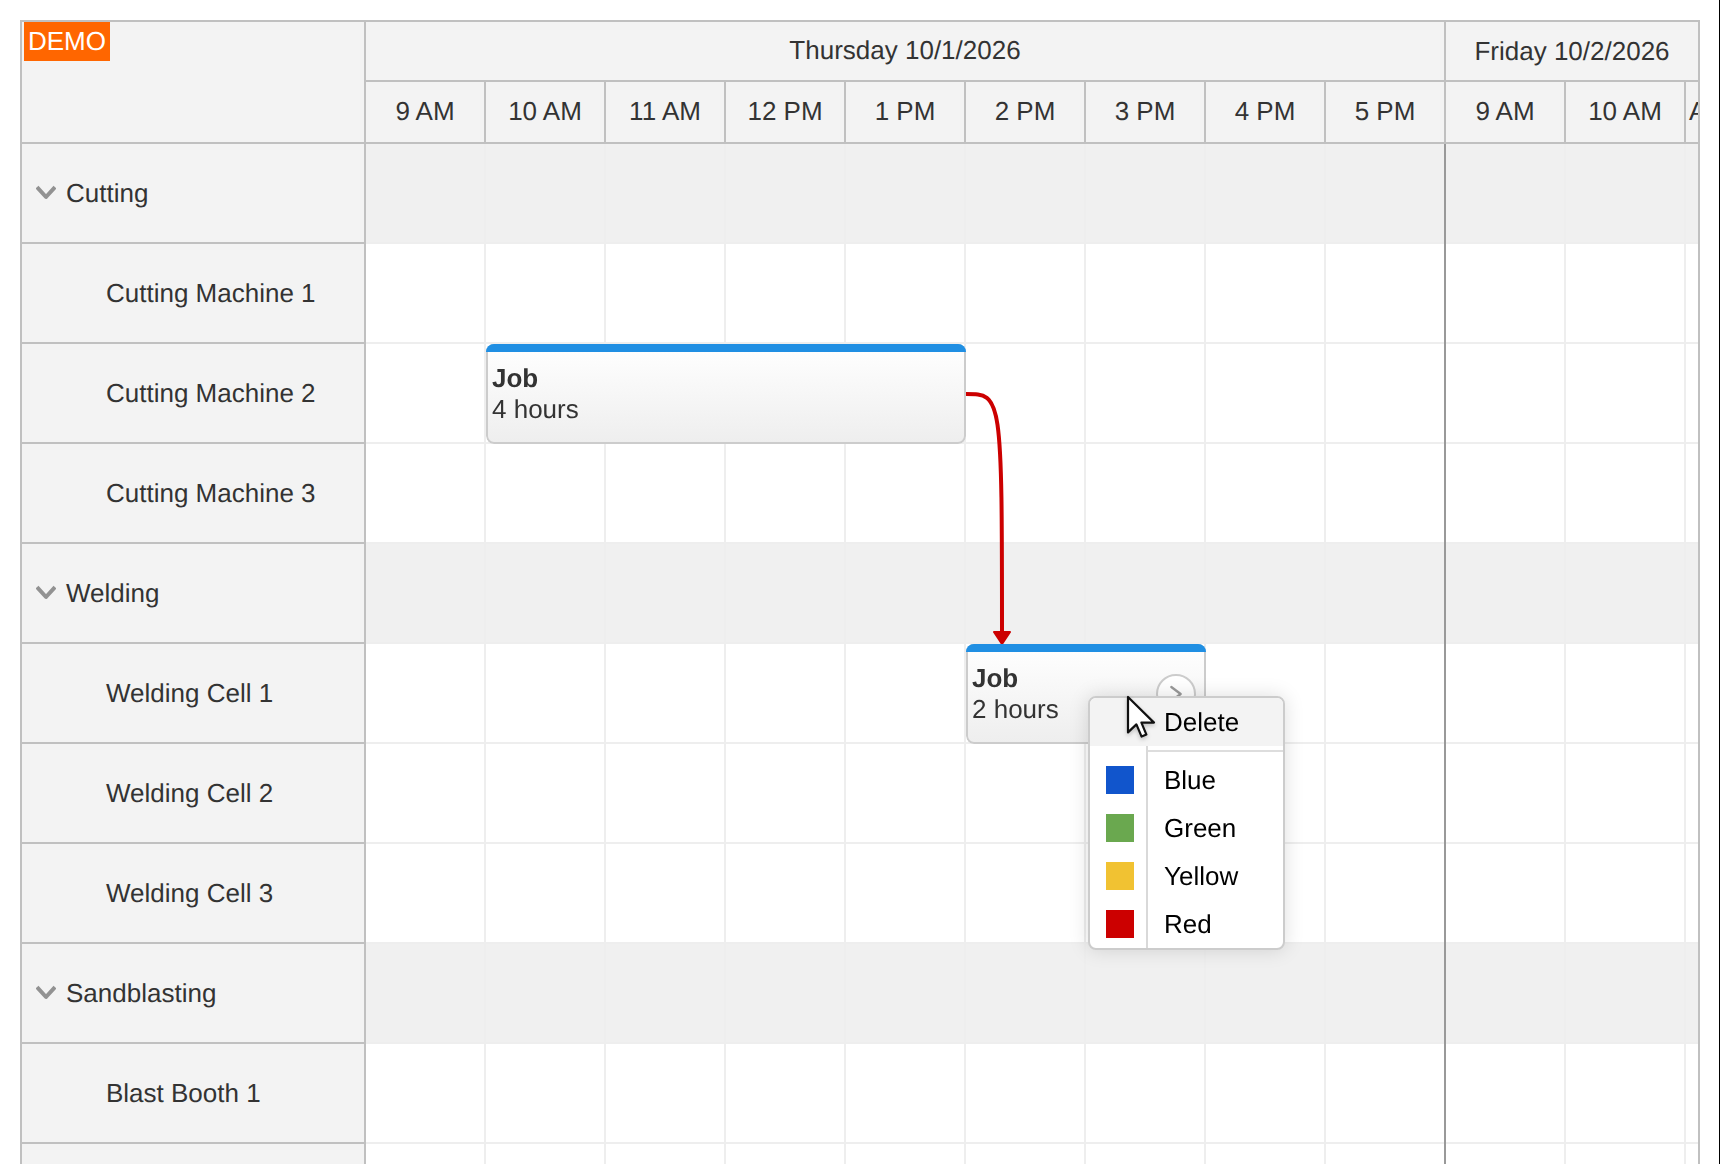Click the 1 PM time header
The height and width of the screenshot is (1164, 1720).
[x=905, y=111]
